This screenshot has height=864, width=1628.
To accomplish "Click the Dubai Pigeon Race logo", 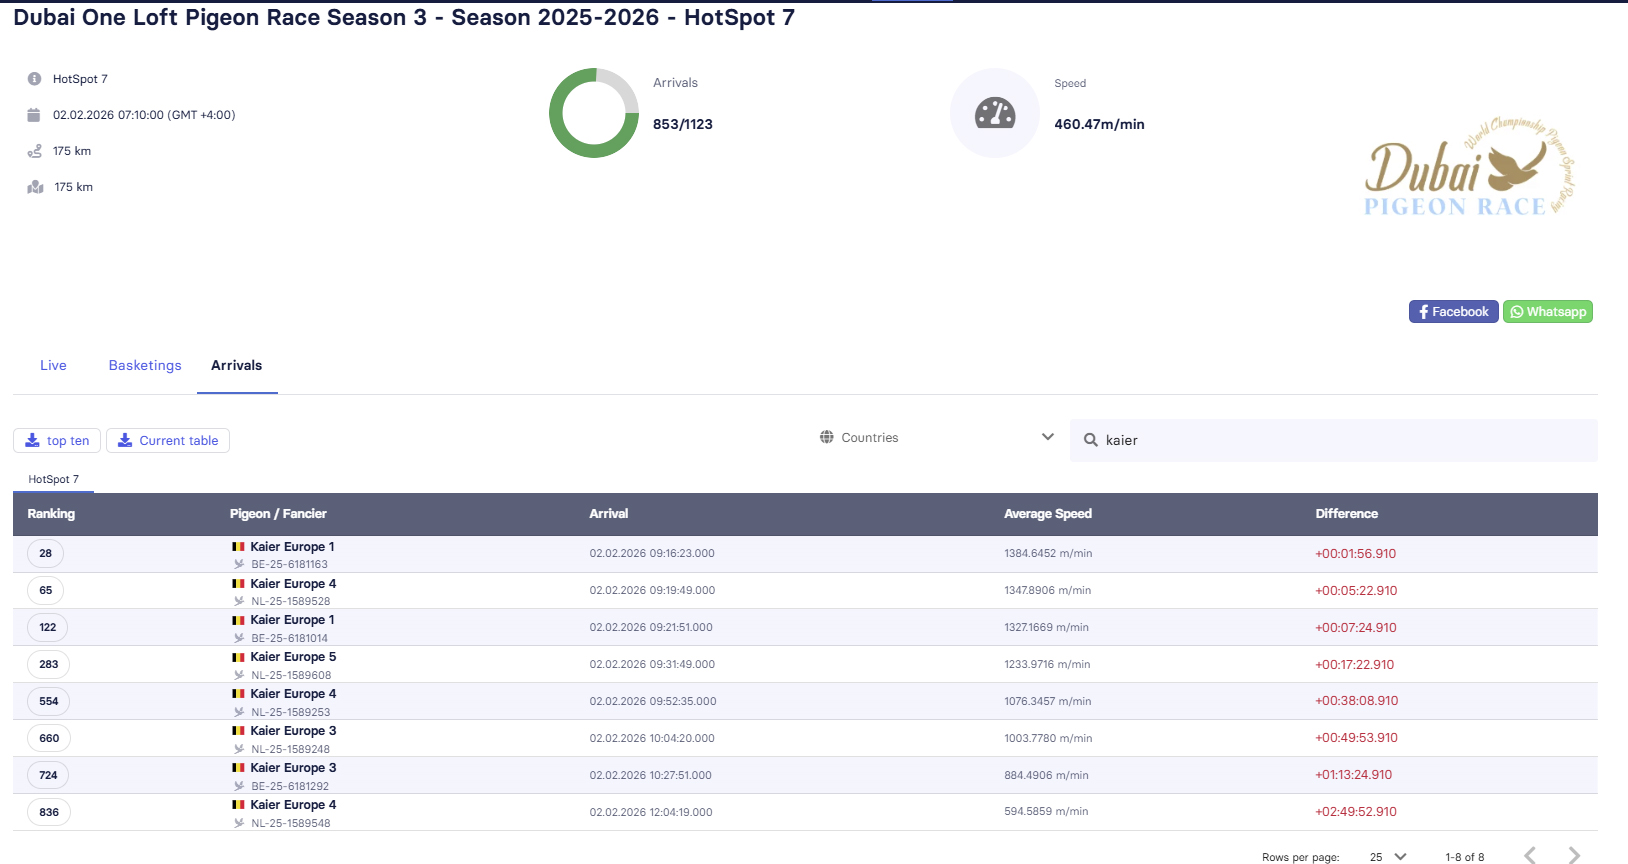I will tap(1468, 168).
